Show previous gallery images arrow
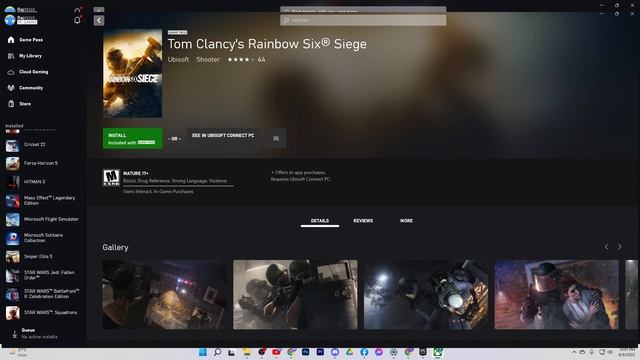Image resolution: width=640 pixels, height=360 pixels. 607,247
